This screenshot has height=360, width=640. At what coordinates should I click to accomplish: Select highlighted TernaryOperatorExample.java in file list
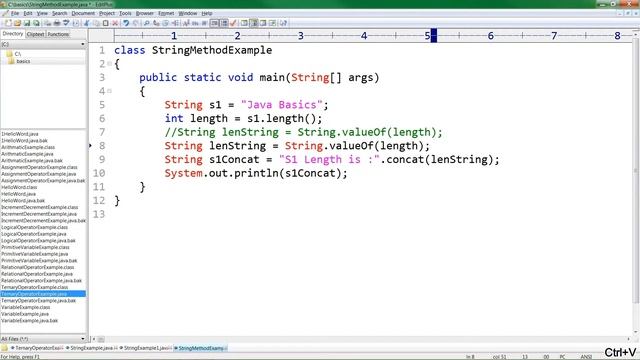(x=43, y=294)
